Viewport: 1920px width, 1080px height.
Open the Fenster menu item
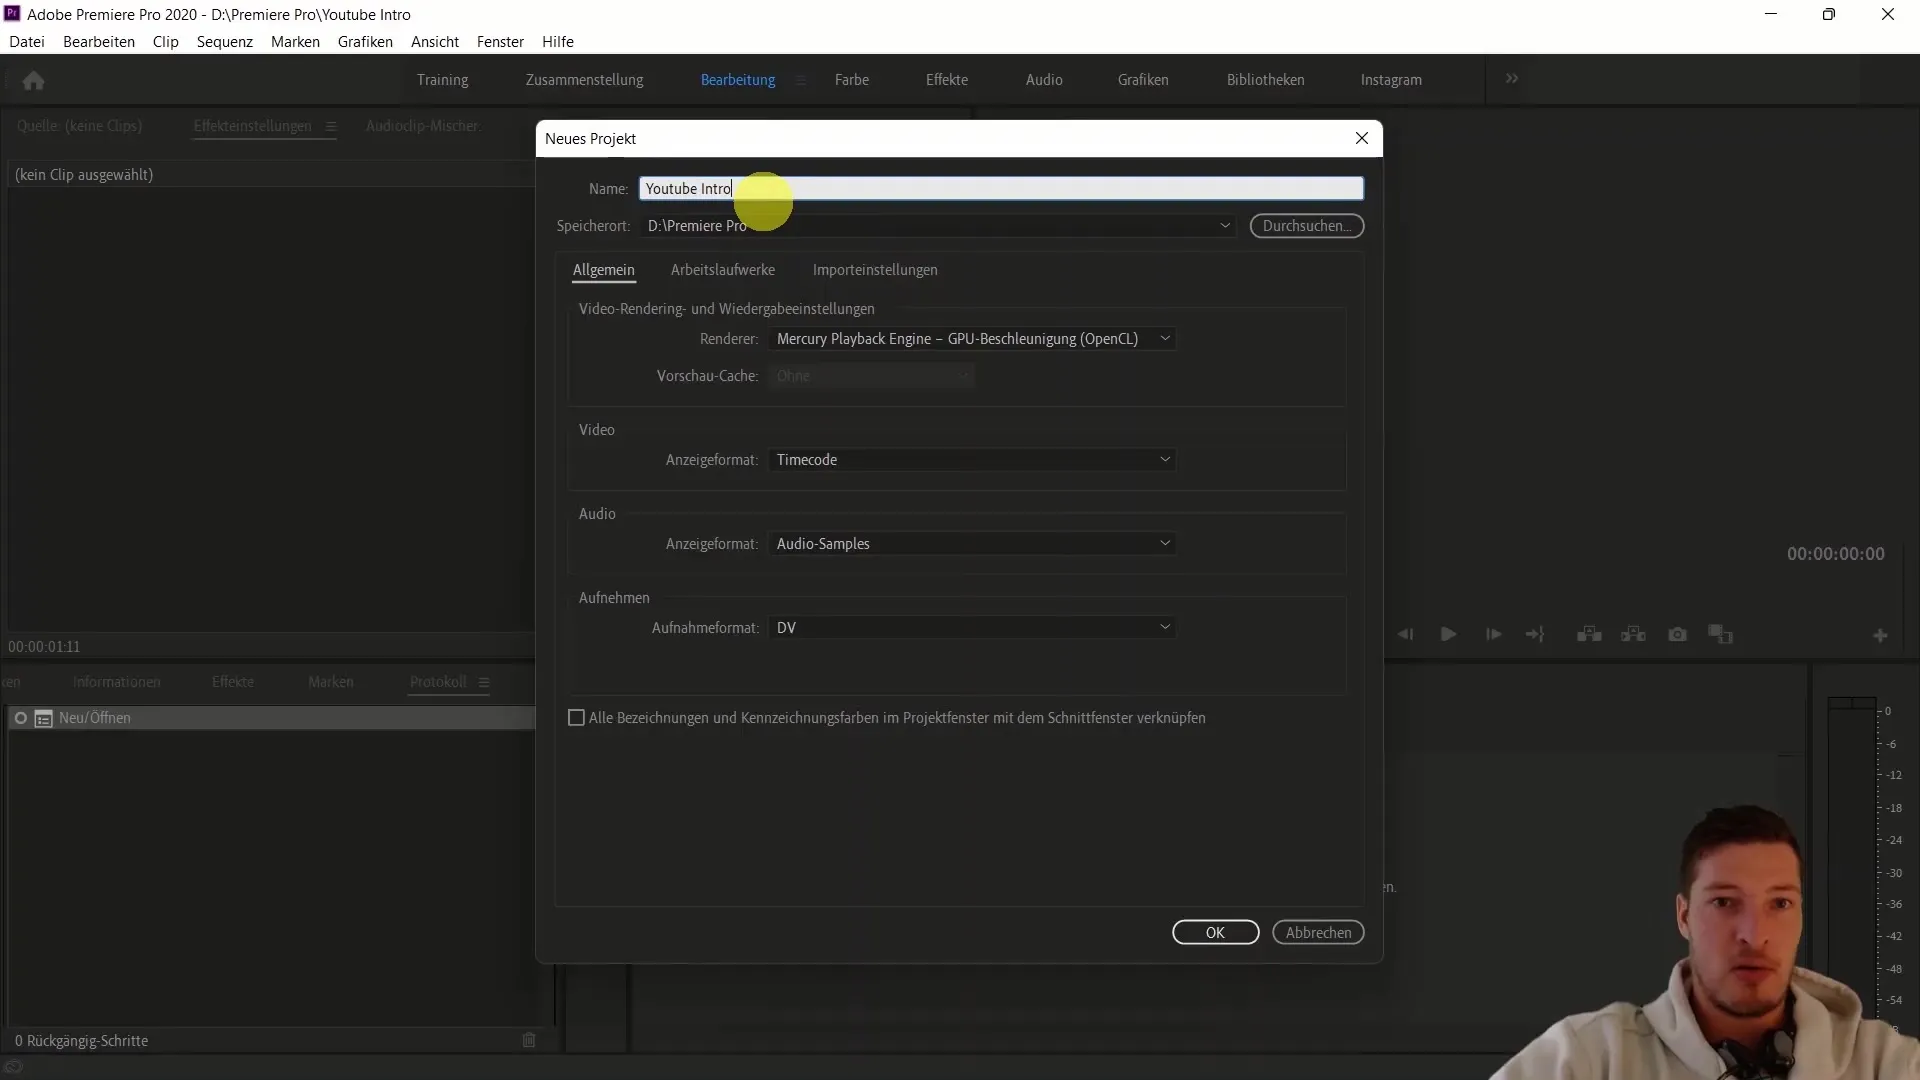coord(498,41)
